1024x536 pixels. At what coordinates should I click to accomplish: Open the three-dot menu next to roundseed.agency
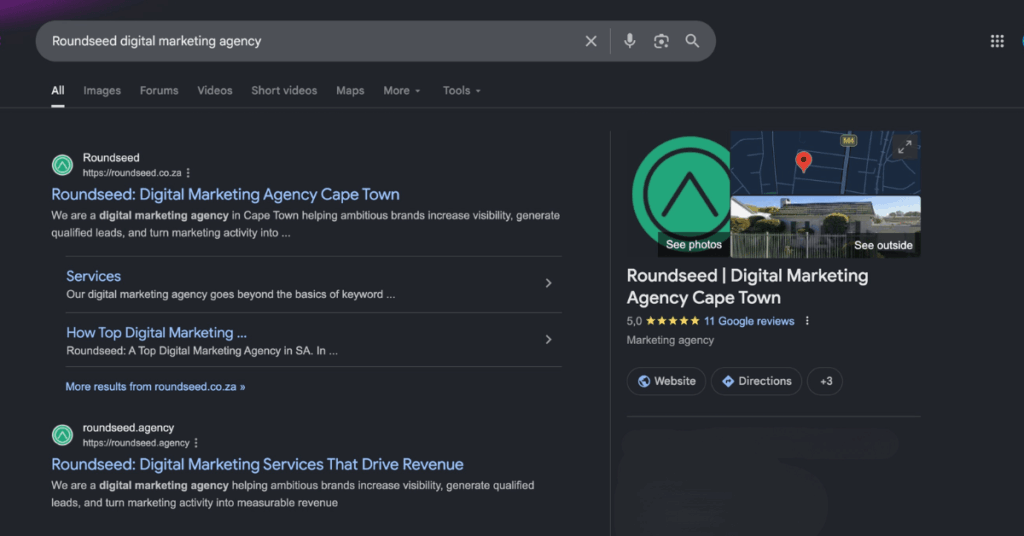tap(196, 443)
